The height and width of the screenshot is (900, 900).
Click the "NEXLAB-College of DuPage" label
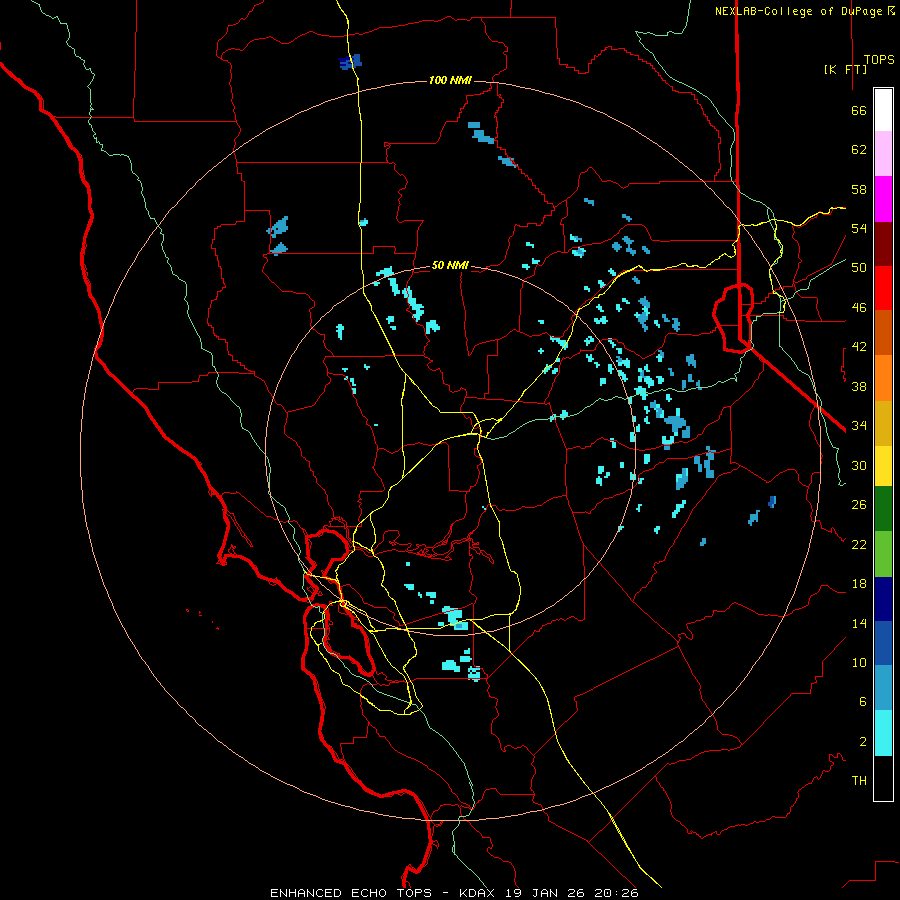799,11
